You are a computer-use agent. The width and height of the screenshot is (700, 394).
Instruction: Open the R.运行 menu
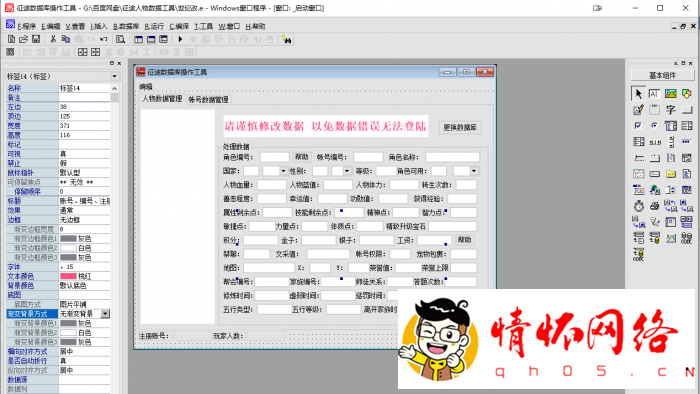(154, 26)
